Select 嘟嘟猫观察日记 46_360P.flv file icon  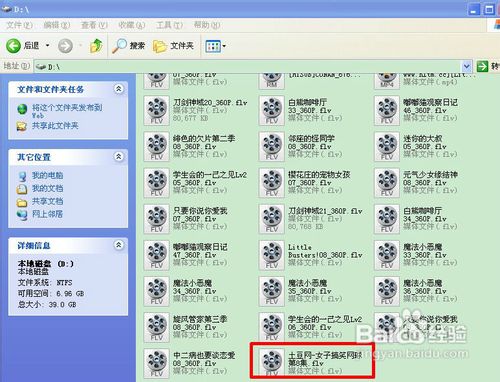pos(387,110)
